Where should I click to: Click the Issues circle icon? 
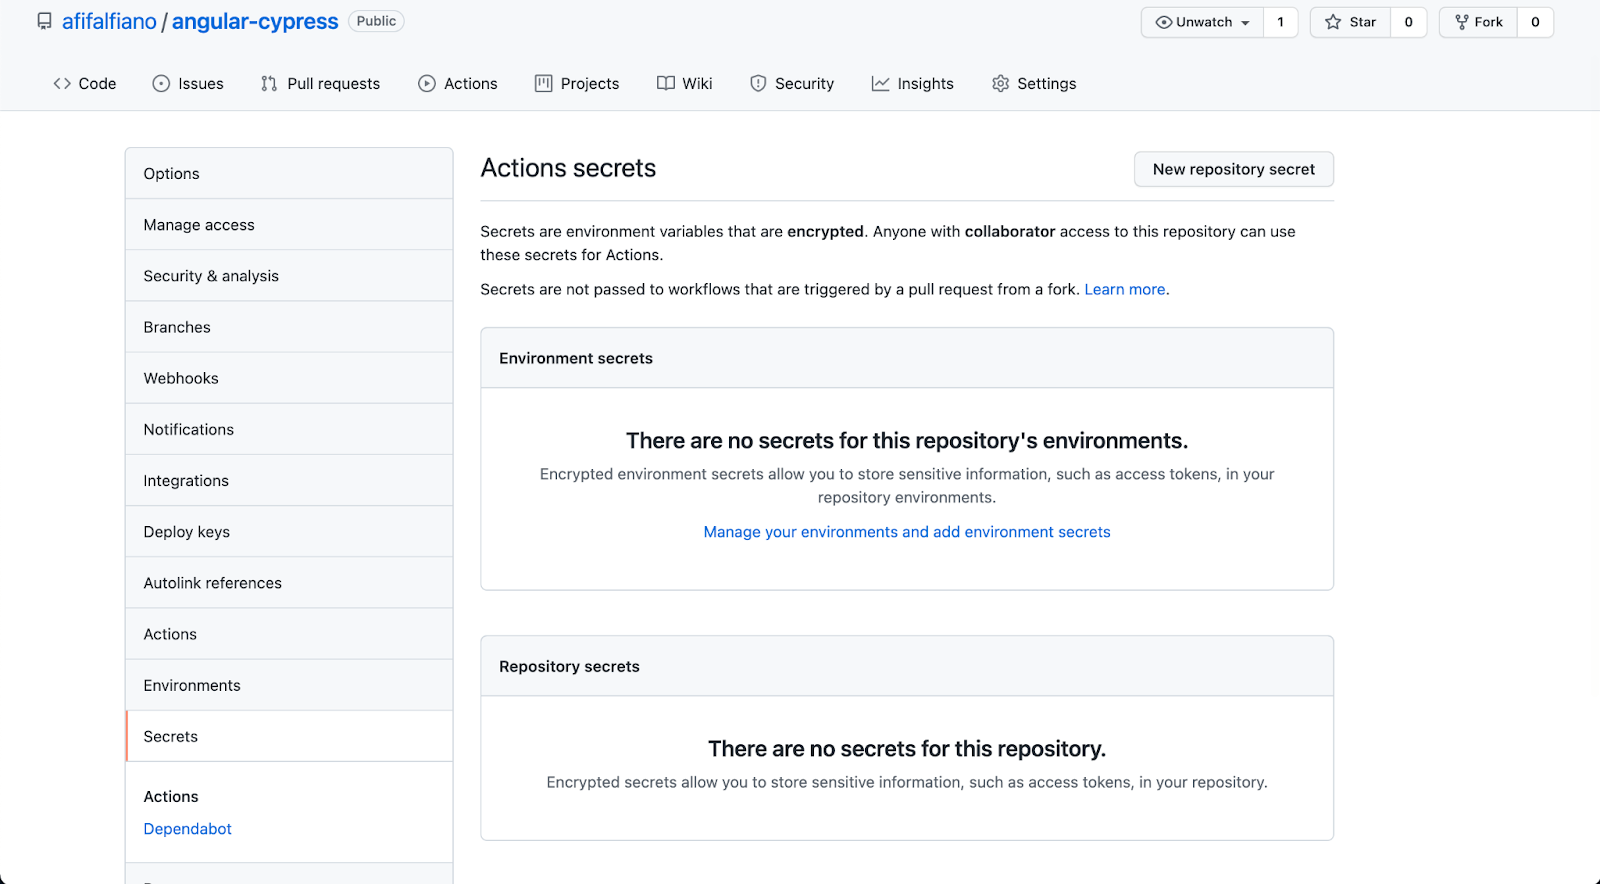161,84
